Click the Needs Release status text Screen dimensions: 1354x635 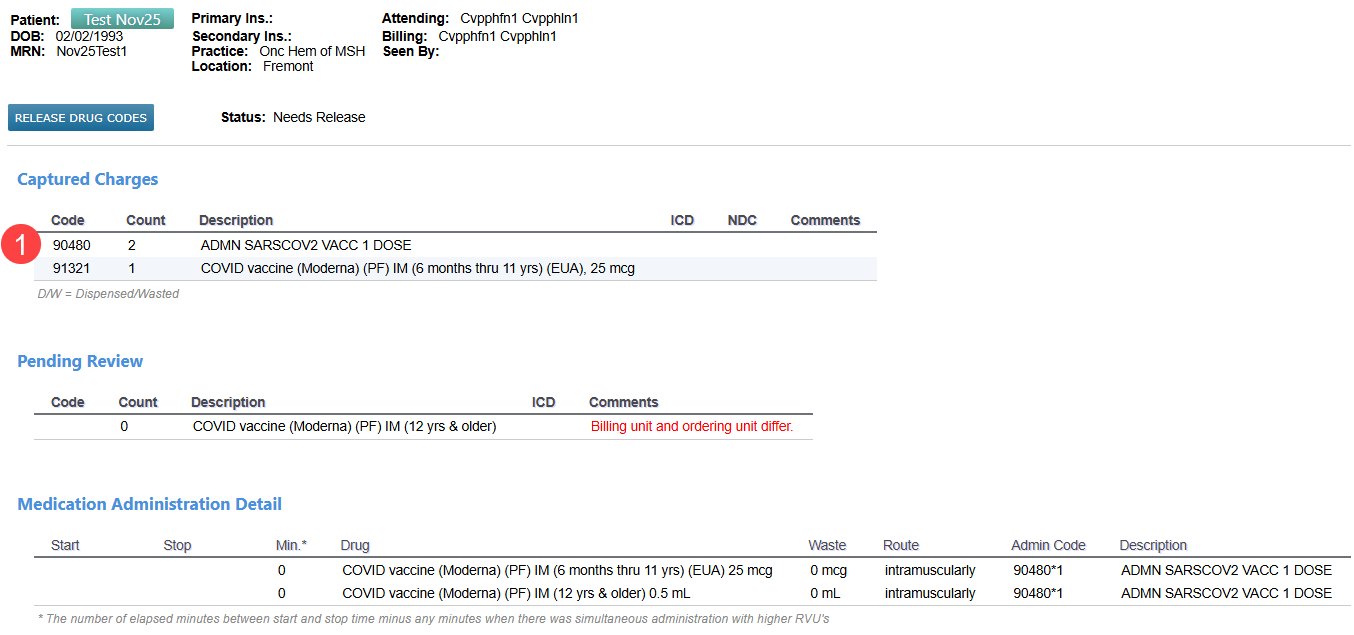(319, 118)
